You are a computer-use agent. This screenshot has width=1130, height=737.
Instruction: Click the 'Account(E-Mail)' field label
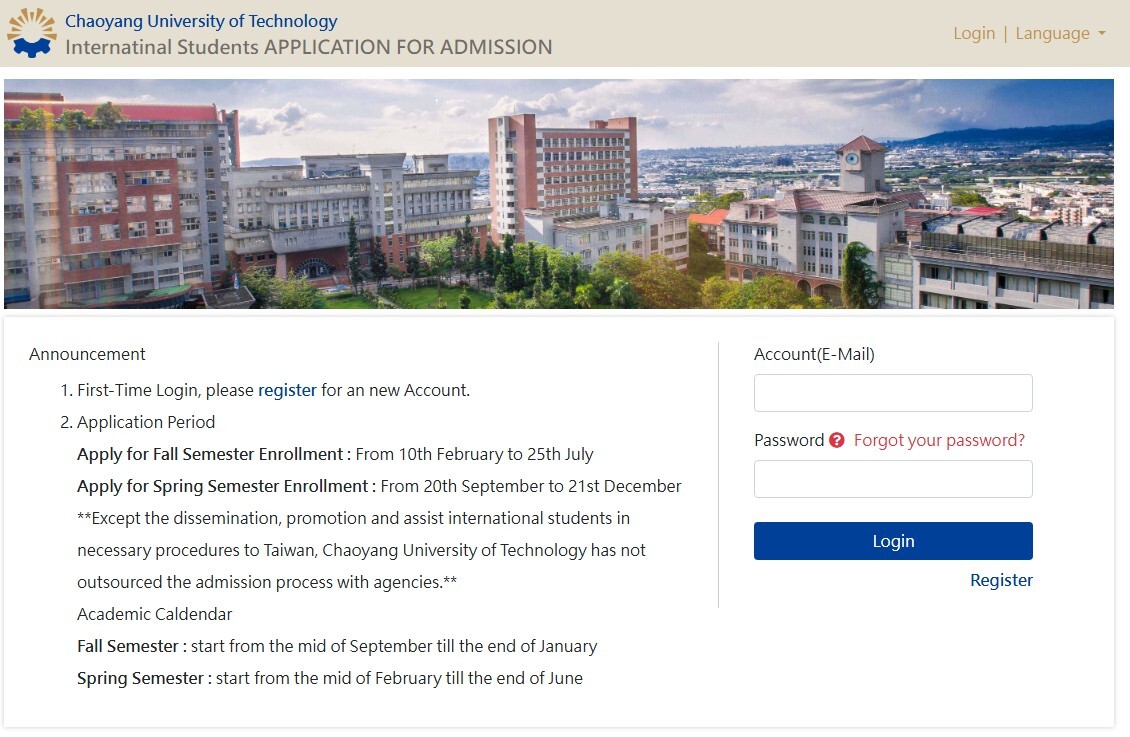point(814,354)
